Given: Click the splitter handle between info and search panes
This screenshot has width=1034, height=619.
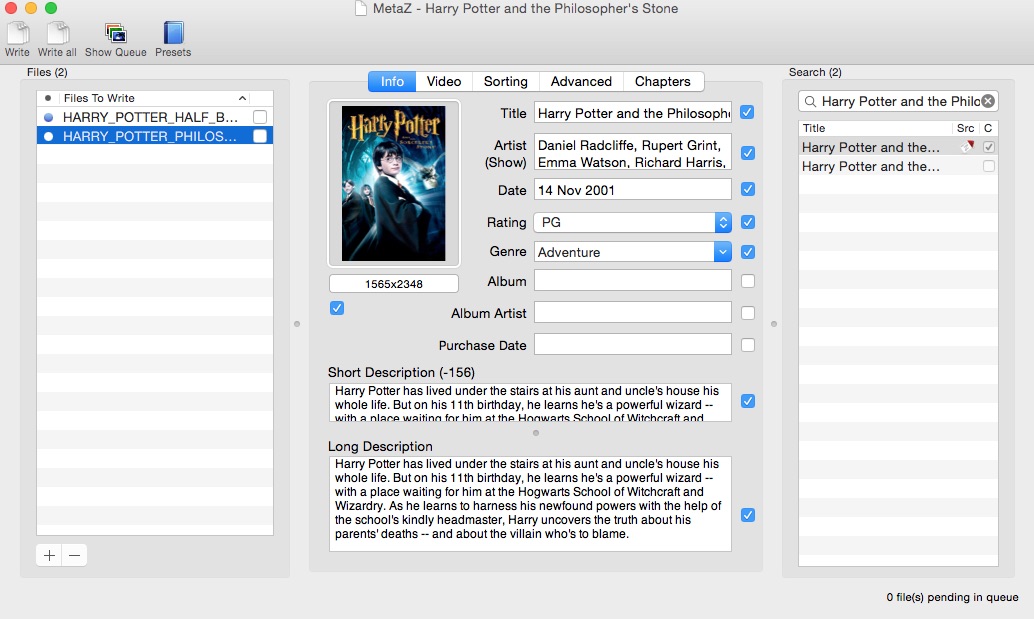Looking at the screenshot, I should 774,324.
